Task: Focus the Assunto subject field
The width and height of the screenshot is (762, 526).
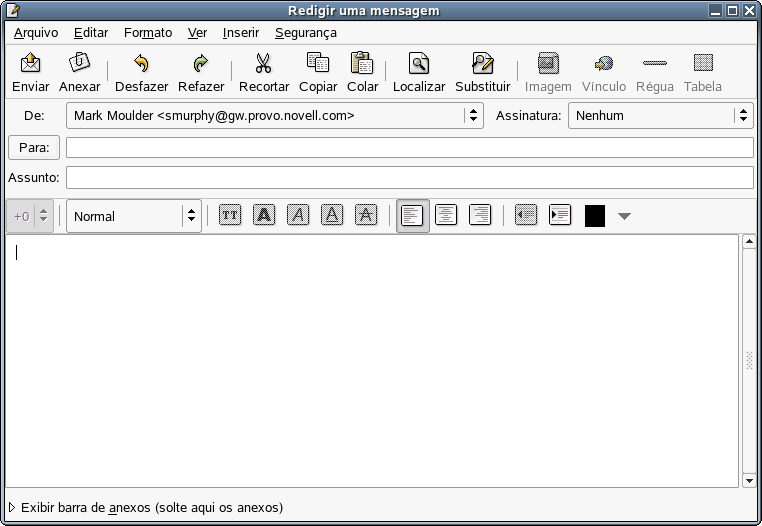Action: 410,177
